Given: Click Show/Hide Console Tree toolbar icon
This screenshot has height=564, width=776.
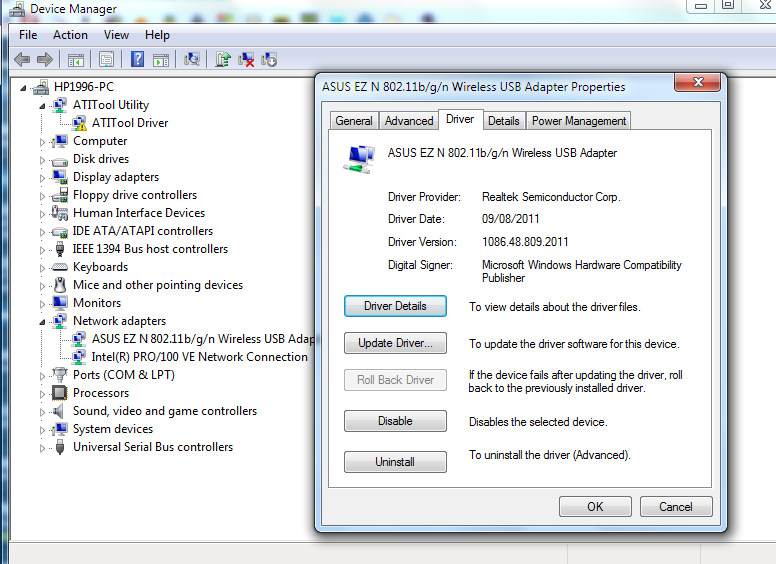Looking at the screenshot, I should (76, 60).
